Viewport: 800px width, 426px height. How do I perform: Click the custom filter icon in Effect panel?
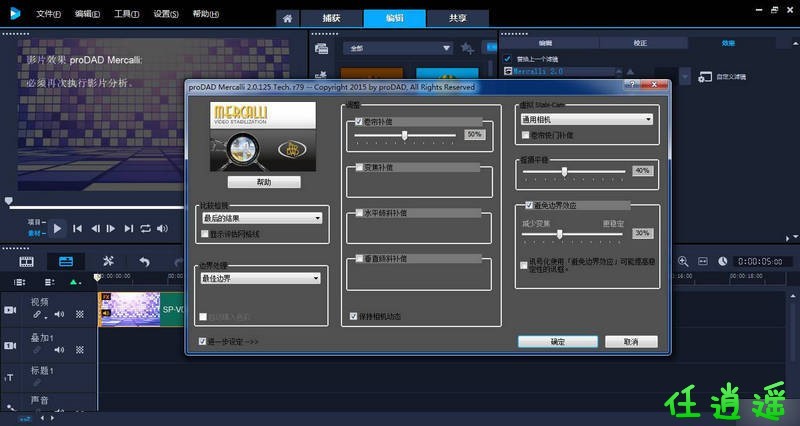tap(705, 77)
